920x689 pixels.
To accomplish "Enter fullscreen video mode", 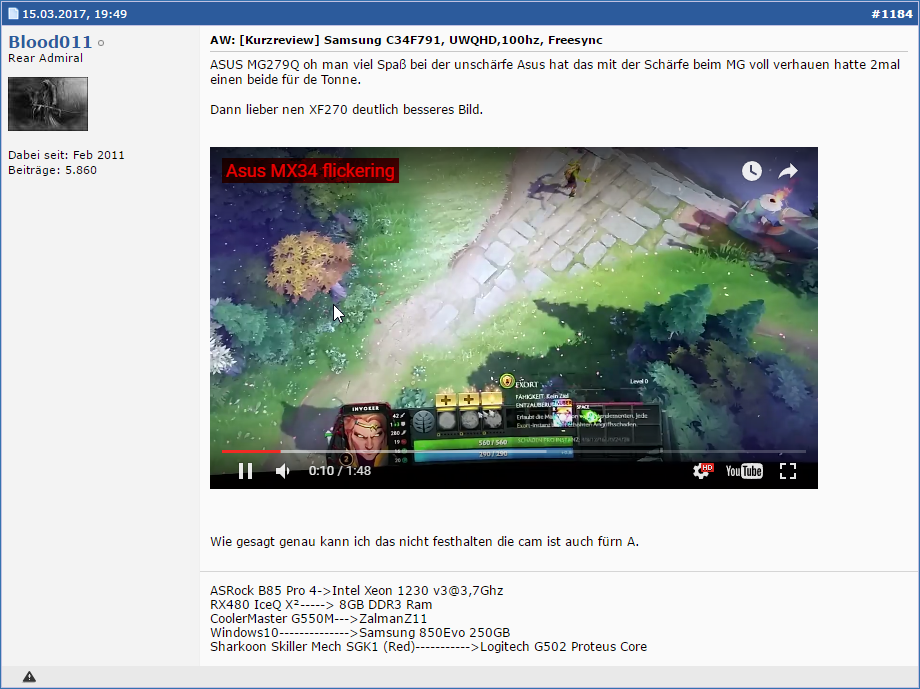I will point(788,471).
